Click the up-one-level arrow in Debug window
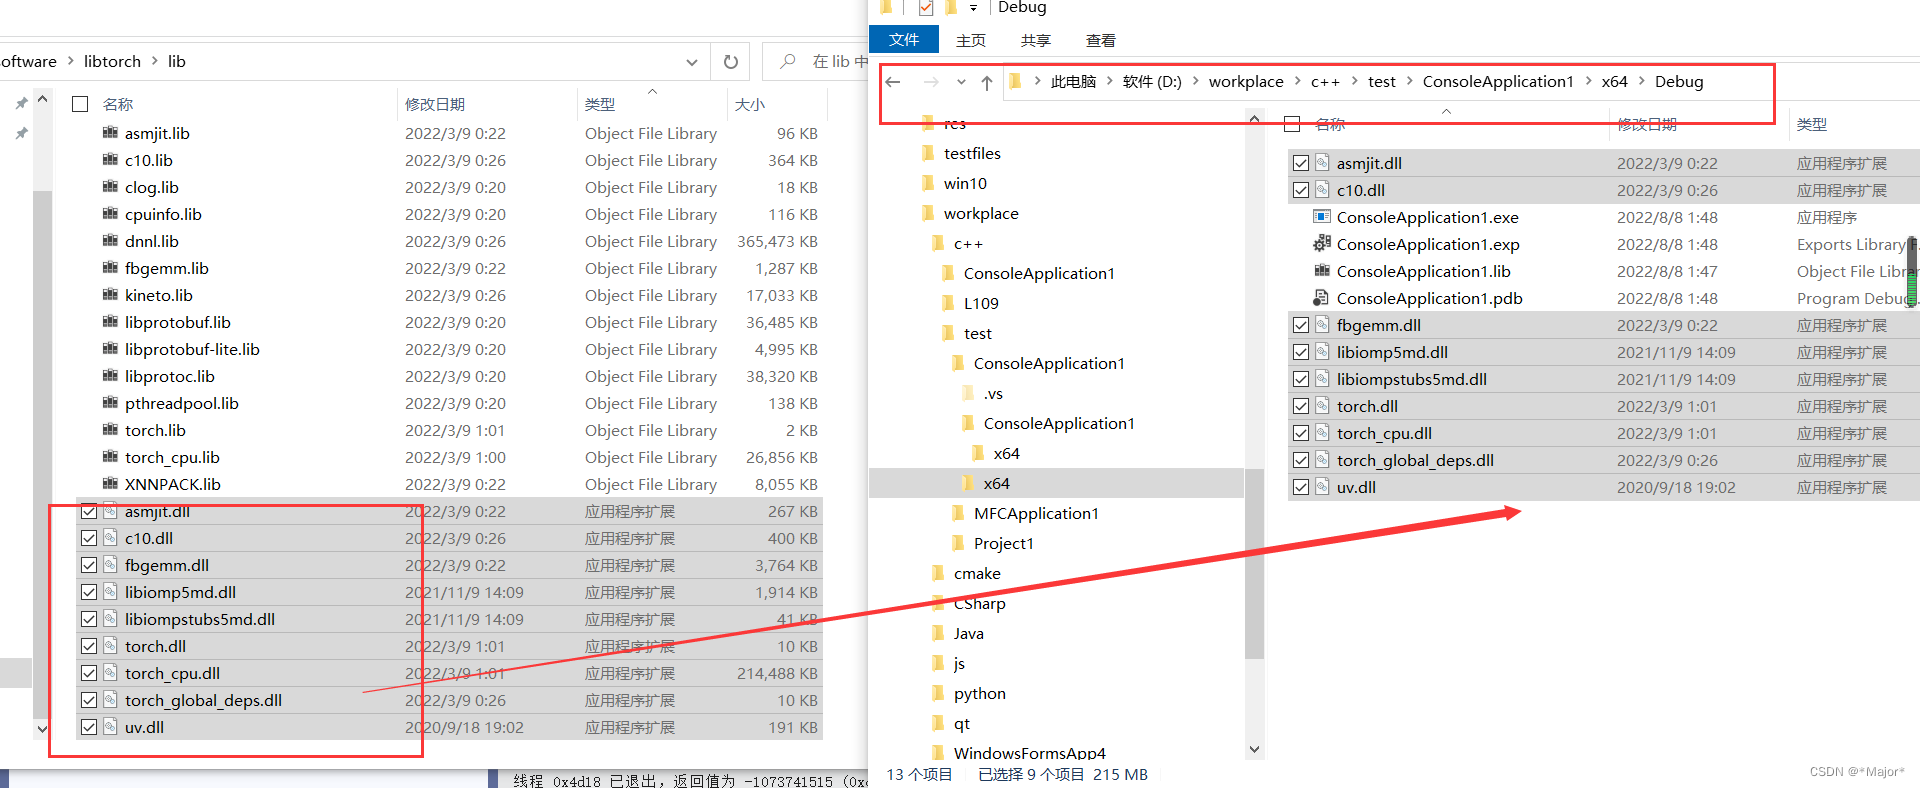 click(x=987, y=82)
